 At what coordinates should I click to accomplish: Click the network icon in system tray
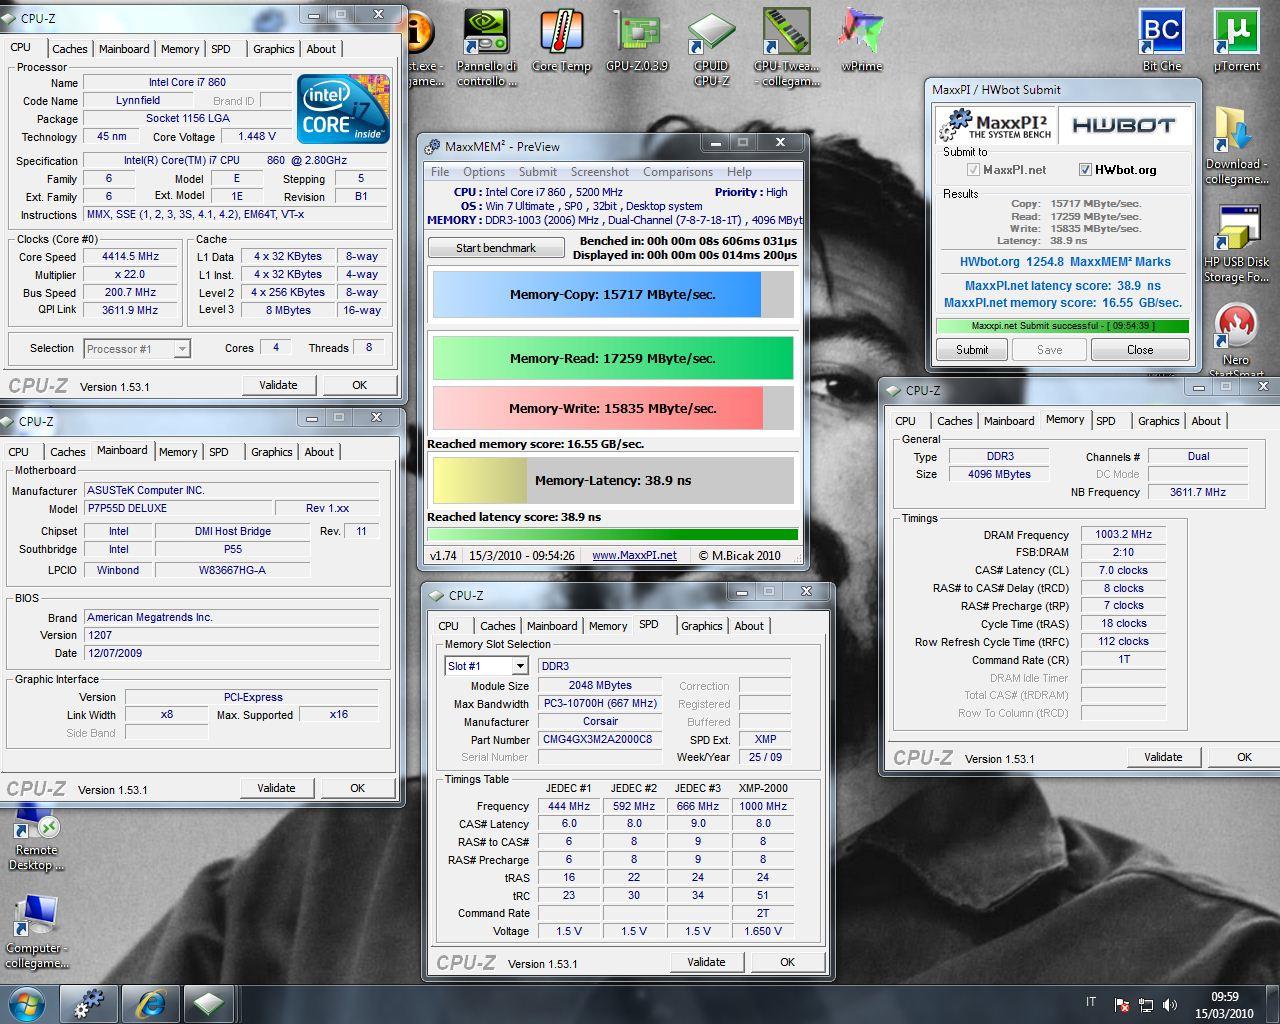1146,1005
